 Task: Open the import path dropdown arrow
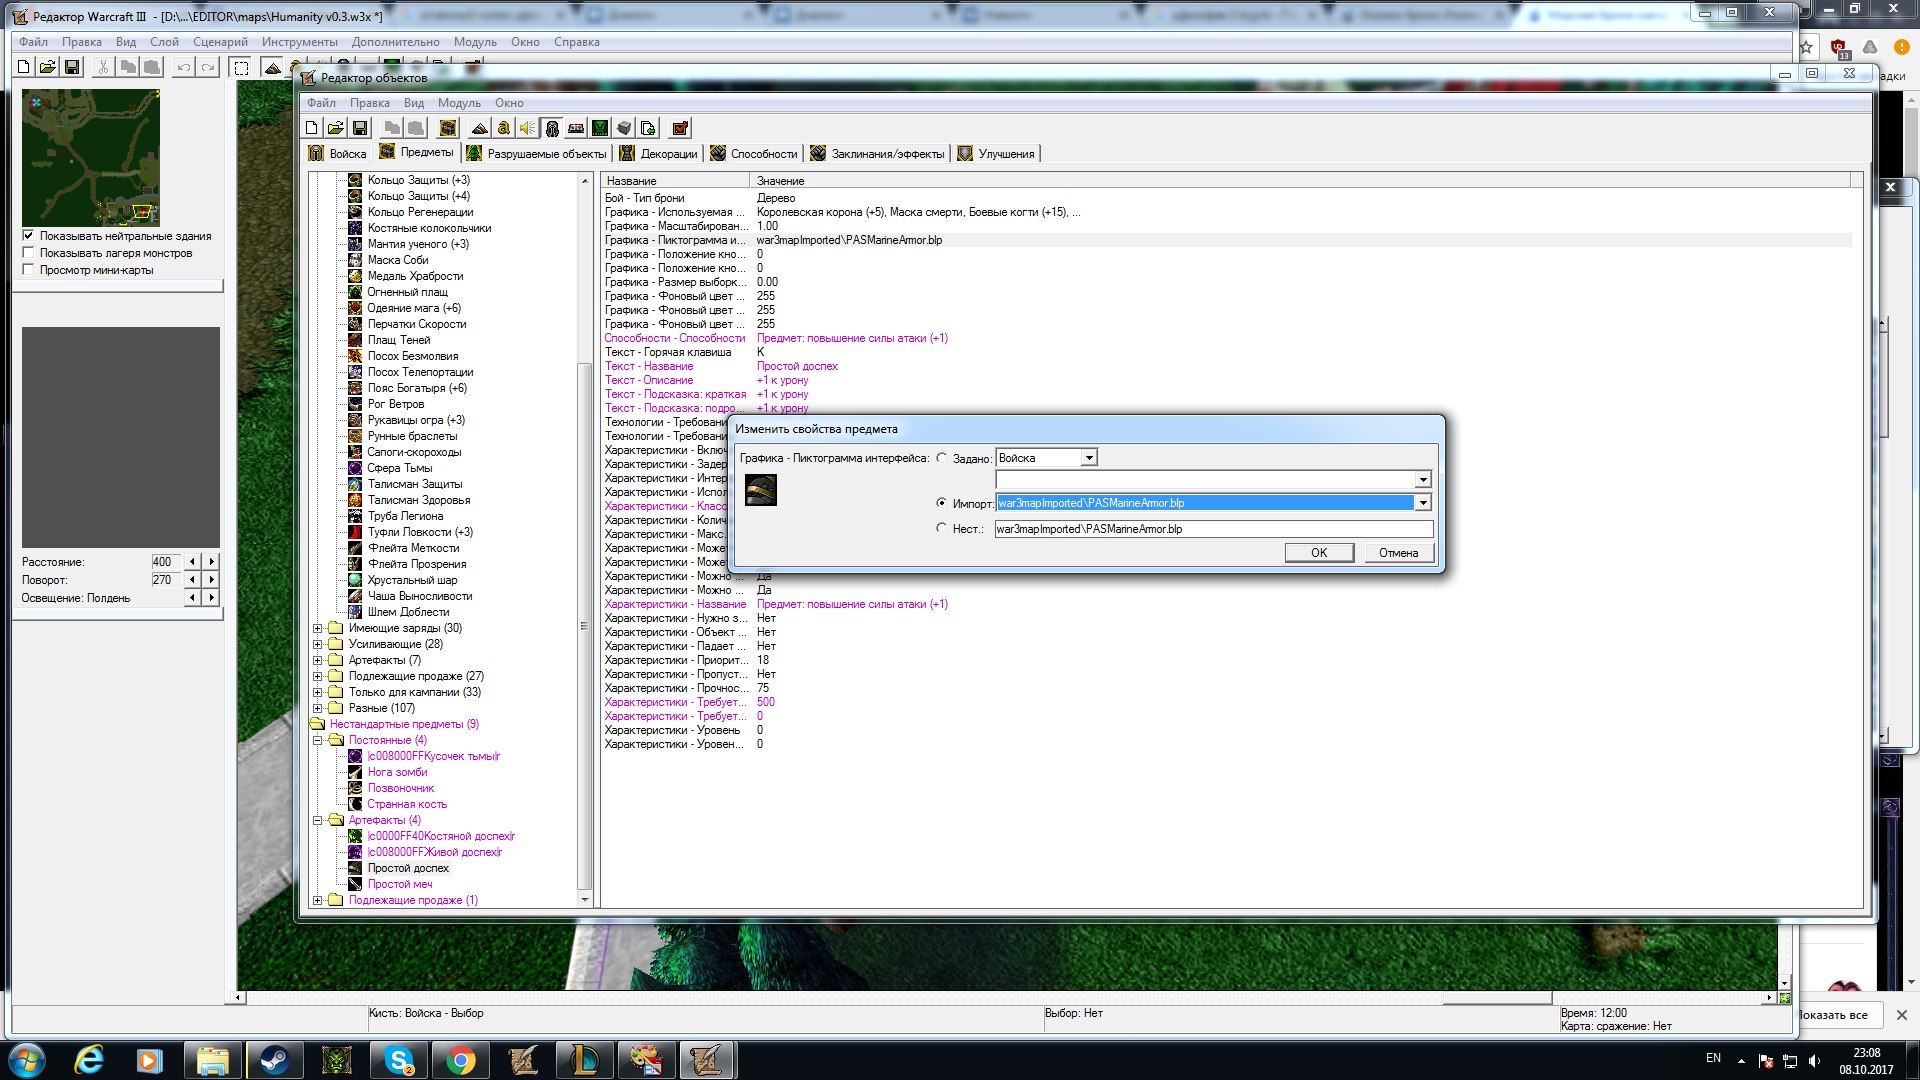1423,502
